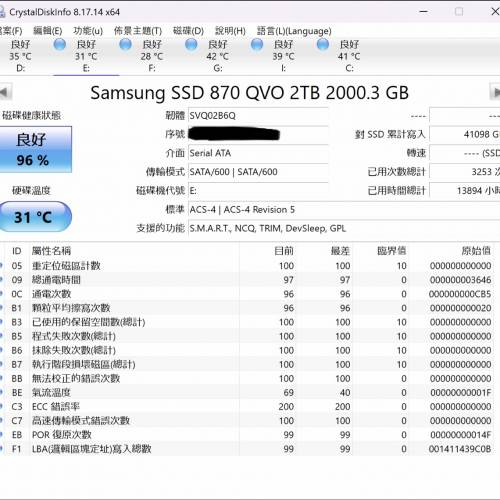Screen dimensions: 500x500
Task: Click the 最差 column header
Action: (340, 251)
